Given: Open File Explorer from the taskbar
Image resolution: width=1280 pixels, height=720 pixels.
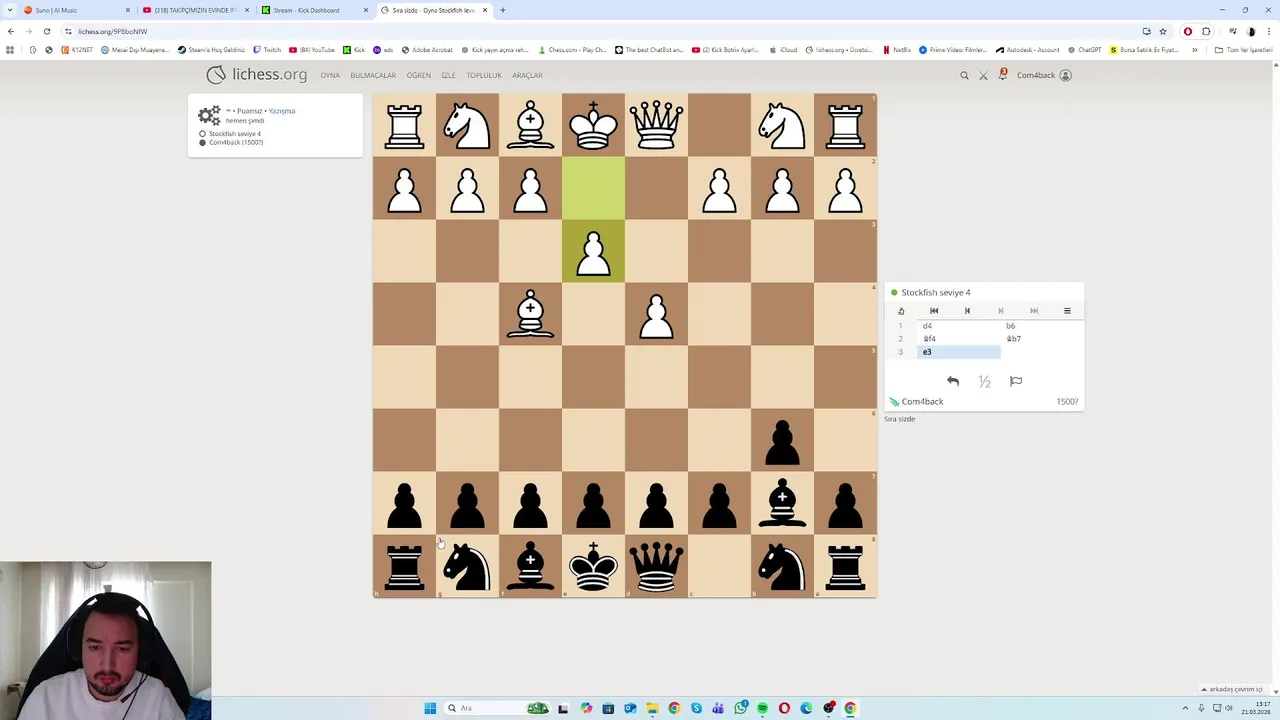Looking at the screenshot, I should click(652, 708).
